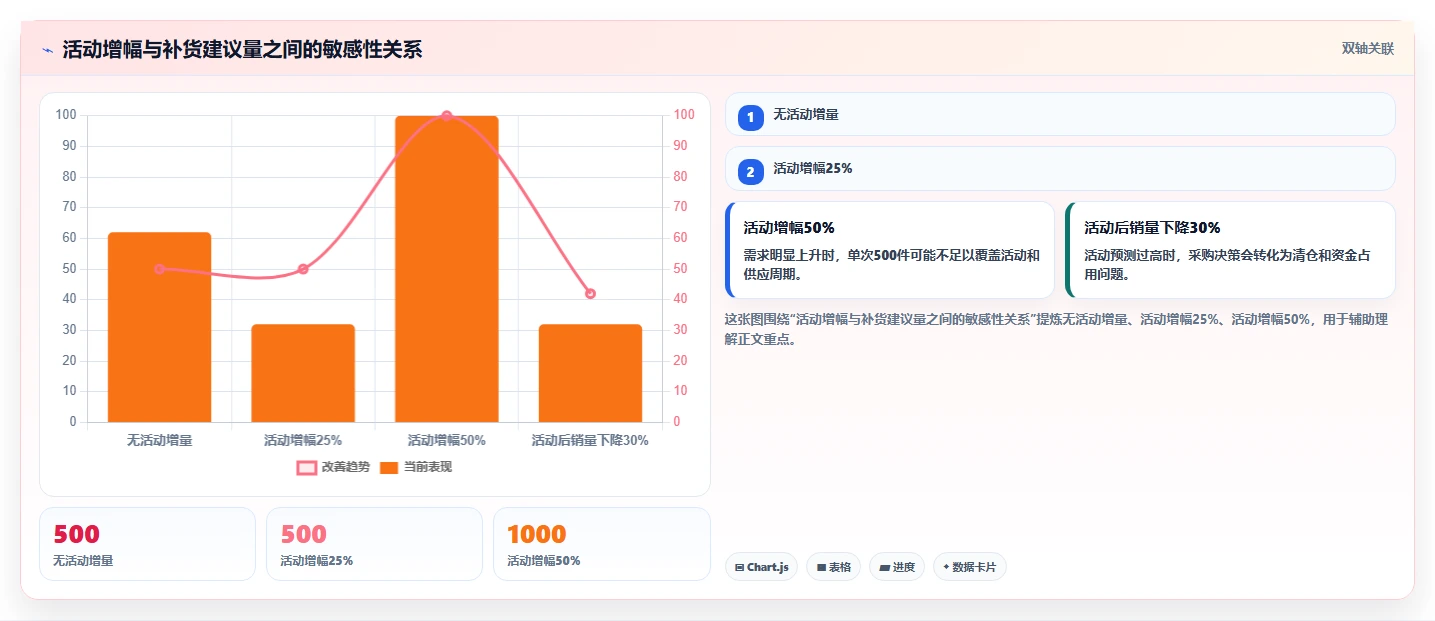Click the line peak point at 活动增幅50%
The height and width of the screenshot is (621, 1435).
[446, 116]
